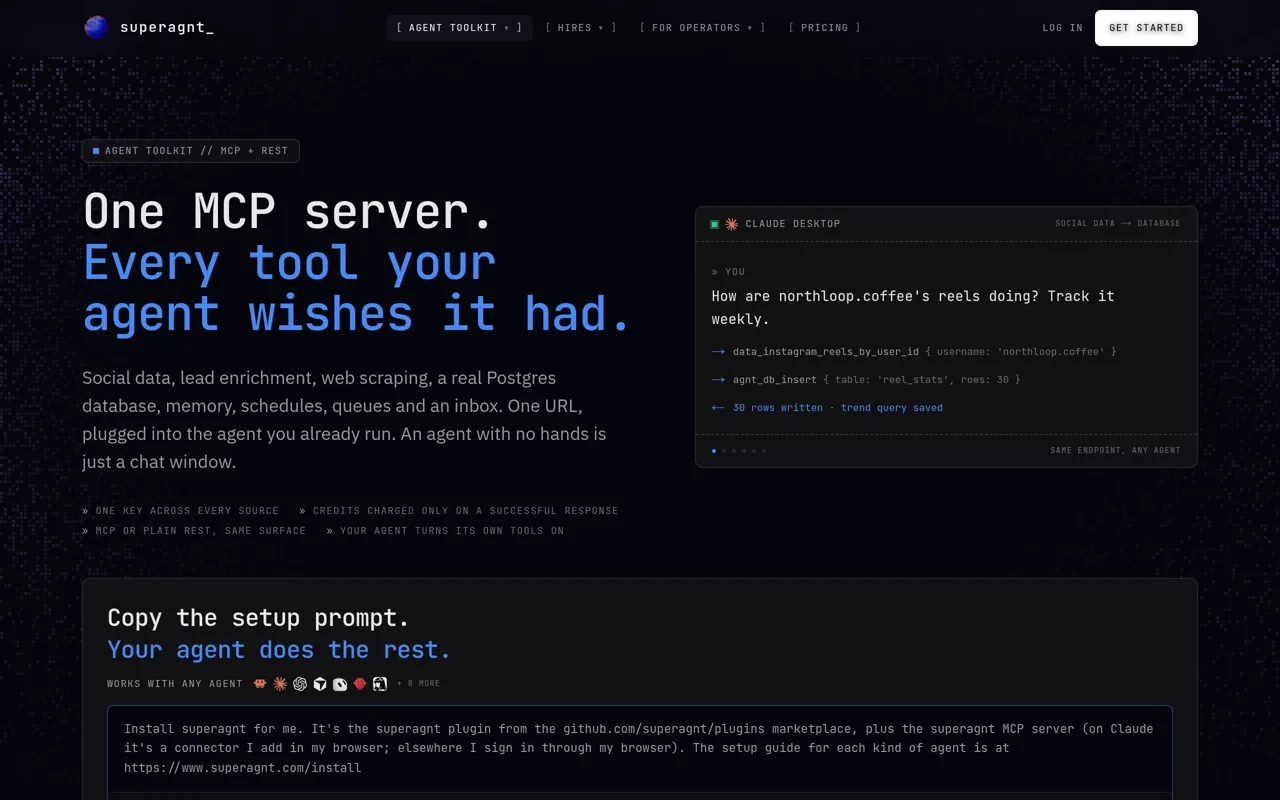Click the Claude starburst icon in the demo card header
The height and width of the screenshot is (800, 1280).
pyautogui.click(x=732, y=224)
